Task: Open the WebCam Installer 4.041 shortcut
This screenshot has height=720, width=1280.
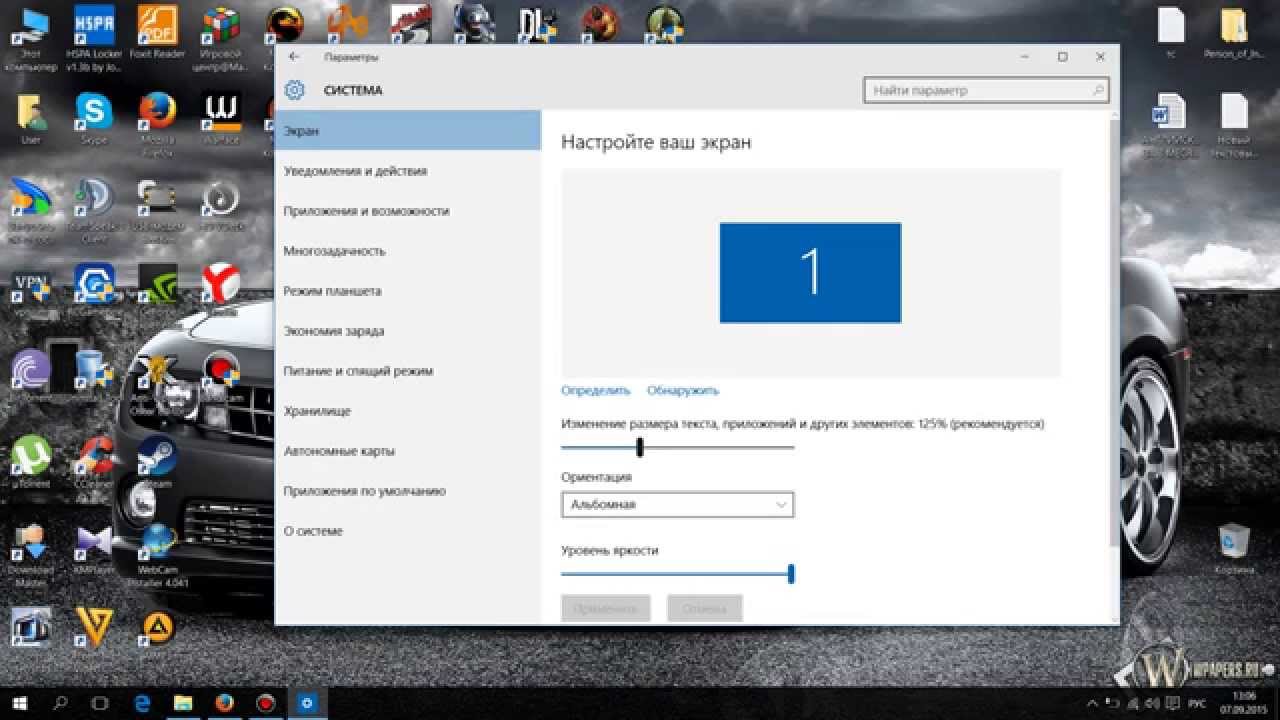Action: point(157,555)
